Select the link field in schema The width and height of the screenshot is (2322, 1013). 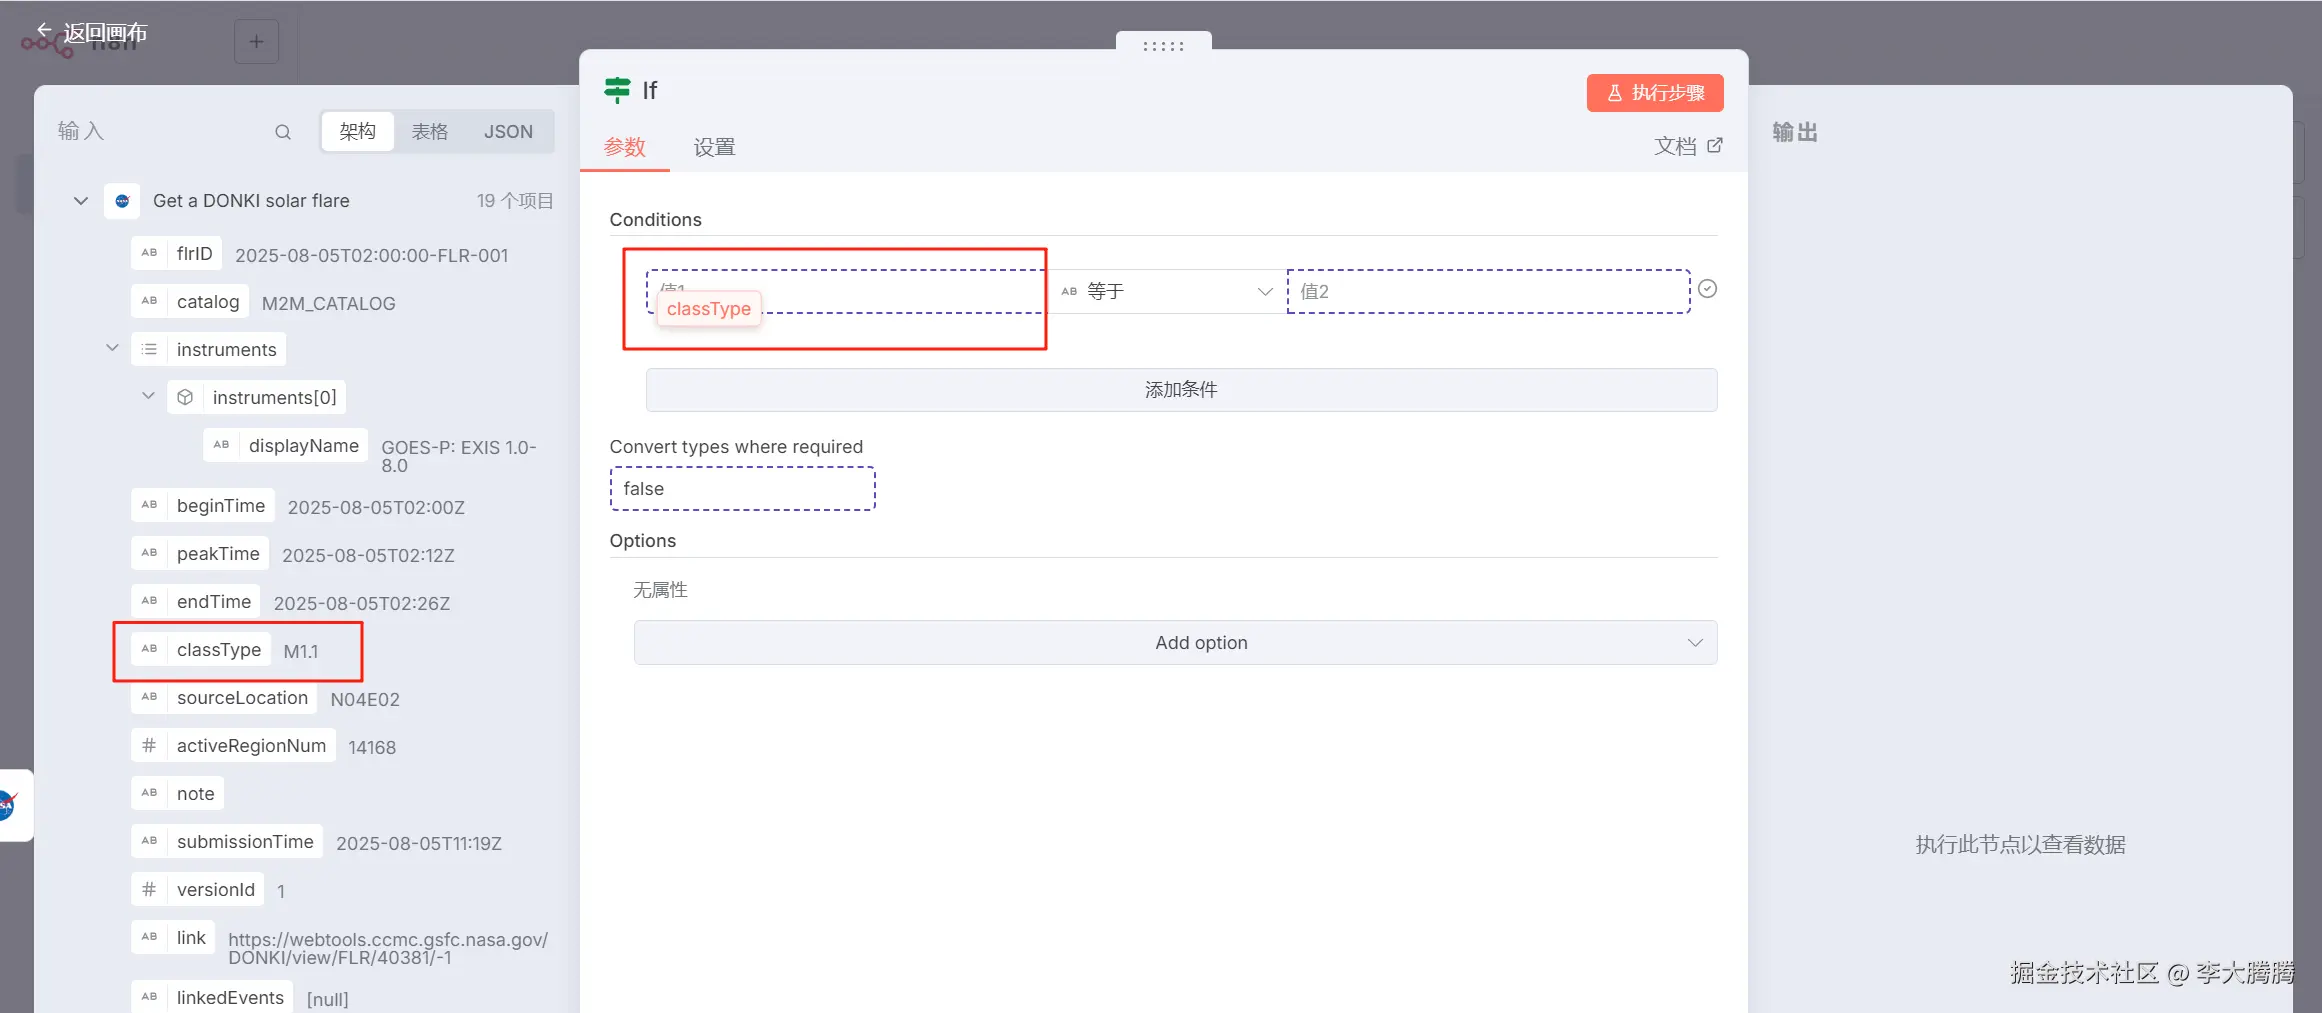pos(173,938)
